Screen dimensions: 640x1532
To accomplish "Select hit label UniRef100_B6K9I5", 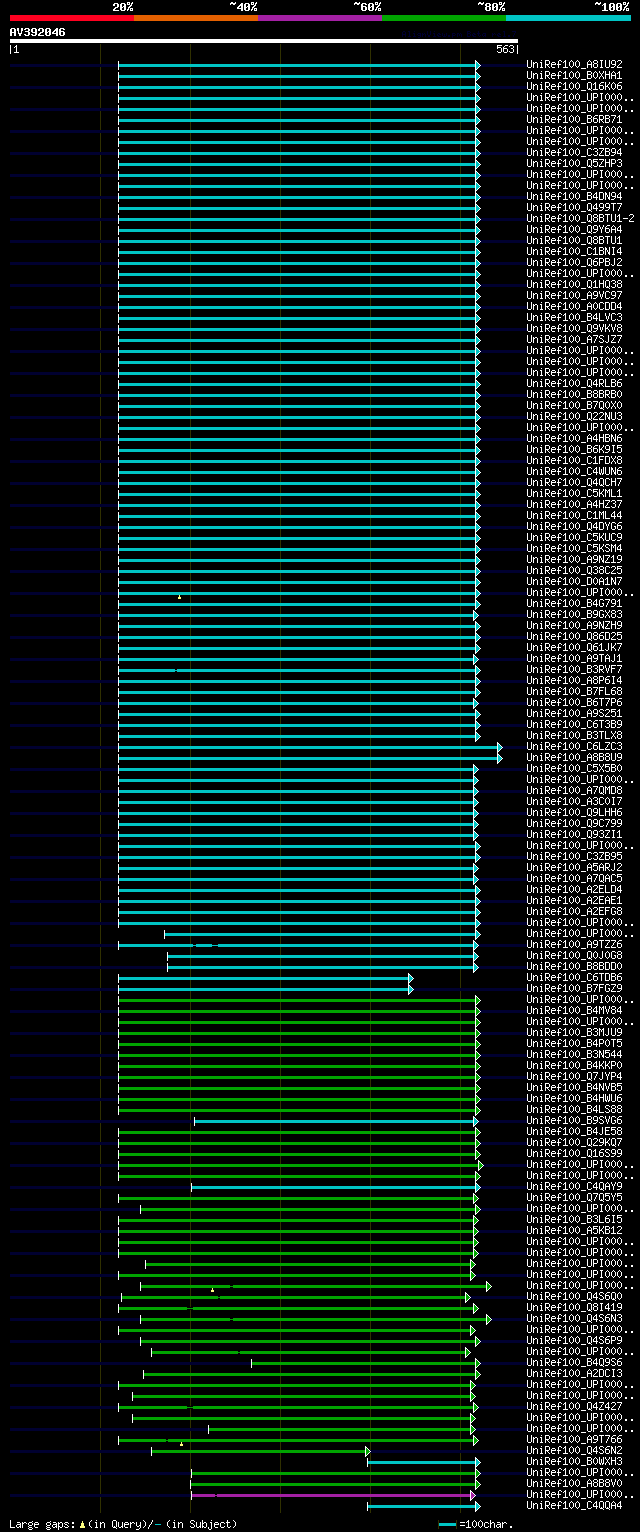I will tap(574, 449).
